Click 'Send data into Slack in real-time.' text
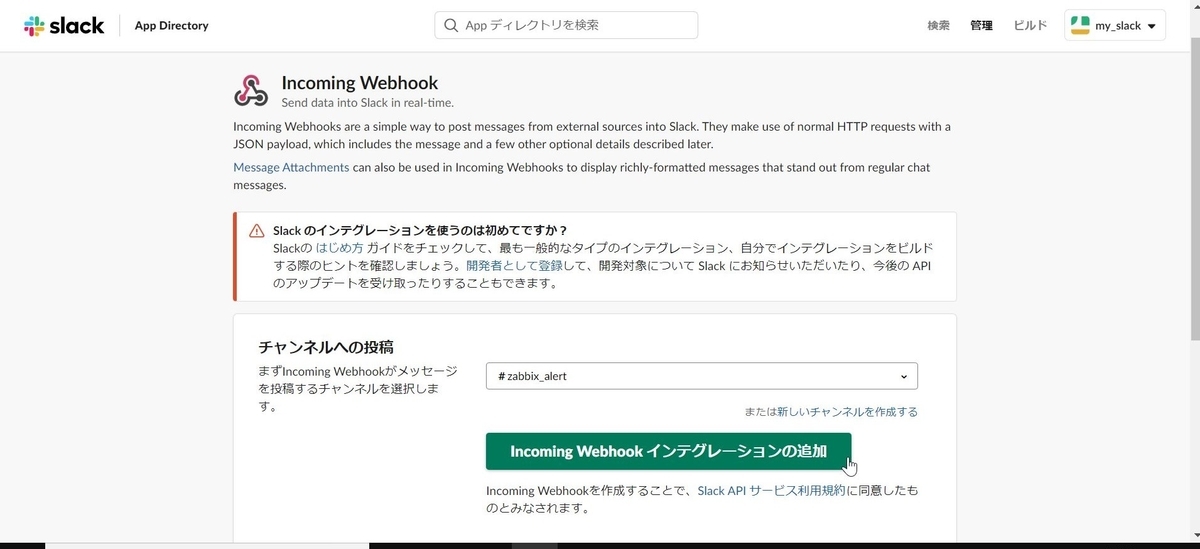 368,102
